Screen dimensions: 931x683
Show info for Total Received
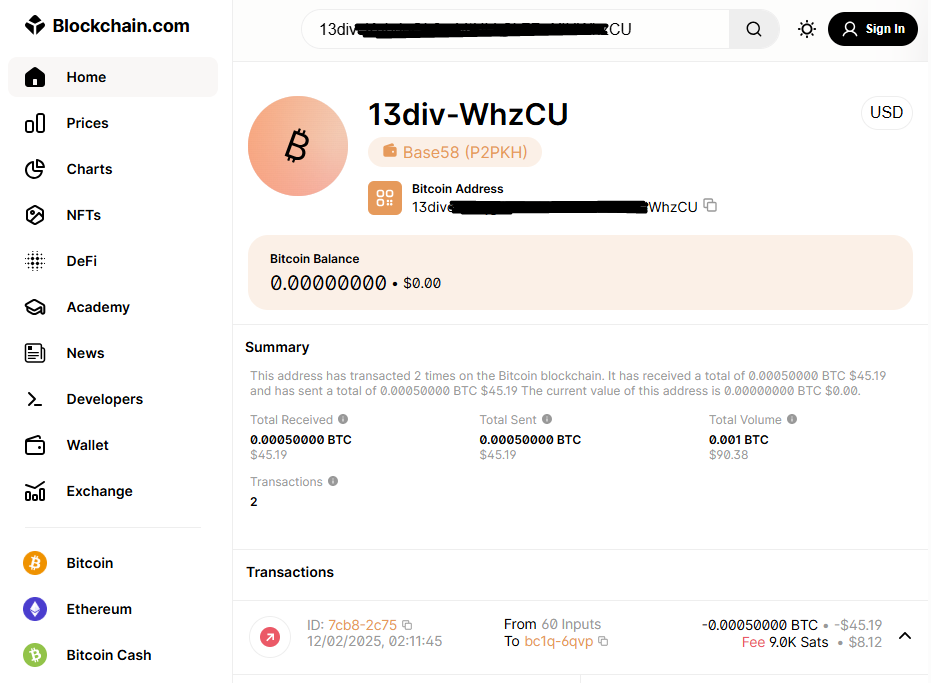click(343, 420)
